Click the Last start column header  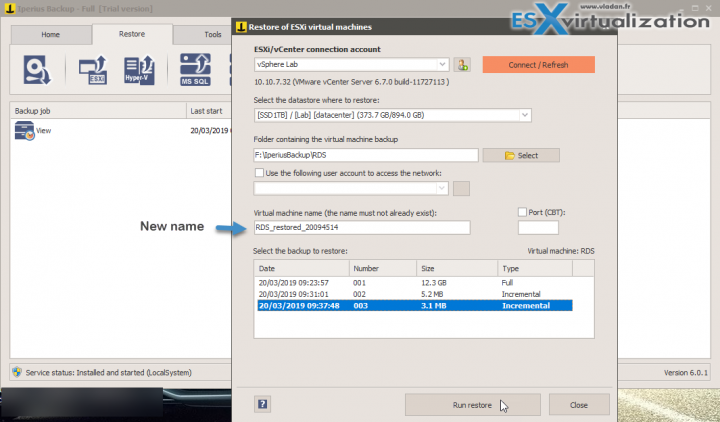(x=209, y=111)
